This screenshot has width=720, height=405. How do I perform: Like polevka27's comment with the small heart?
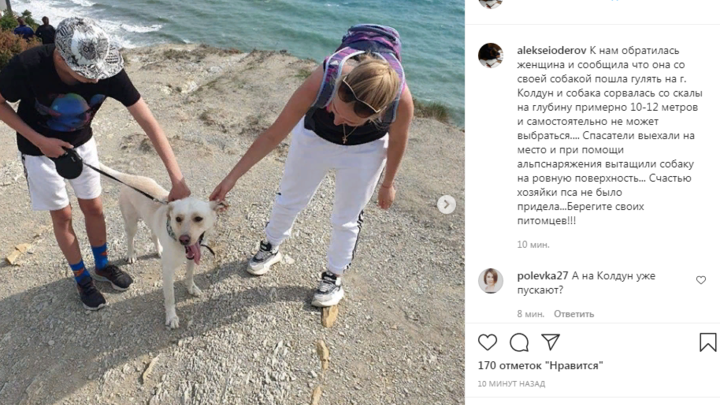pyautogui.click(x=701, y=280)
